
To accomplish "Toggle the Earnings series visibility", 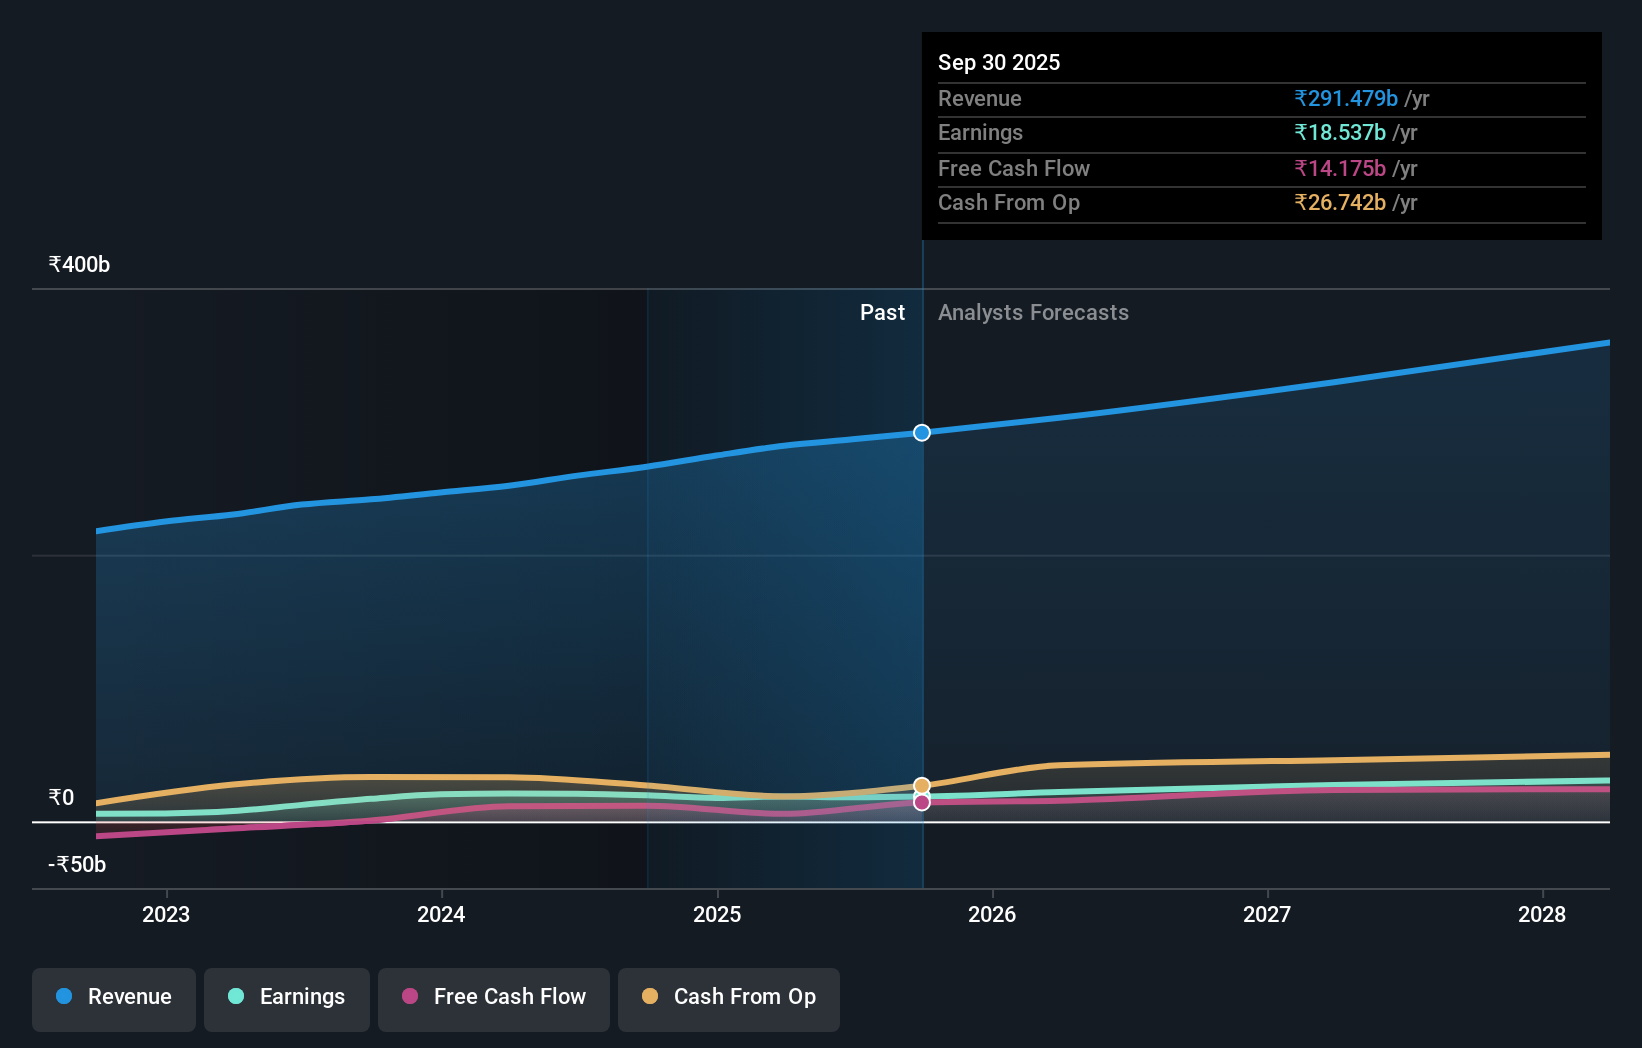I will [287, 997].
